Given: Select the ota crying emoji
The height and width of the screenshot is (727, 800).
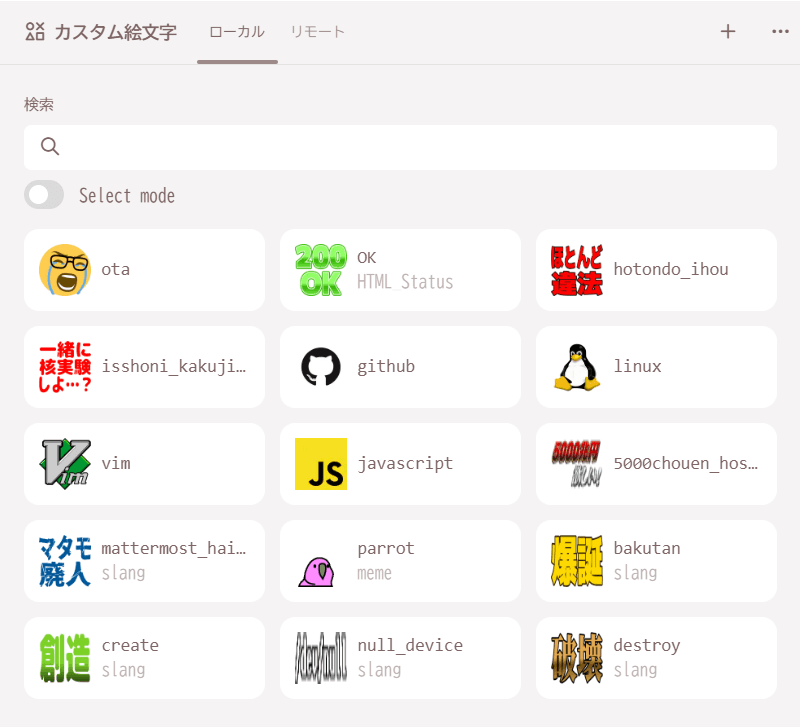Looking at the screenshot, I should point(144,270).
